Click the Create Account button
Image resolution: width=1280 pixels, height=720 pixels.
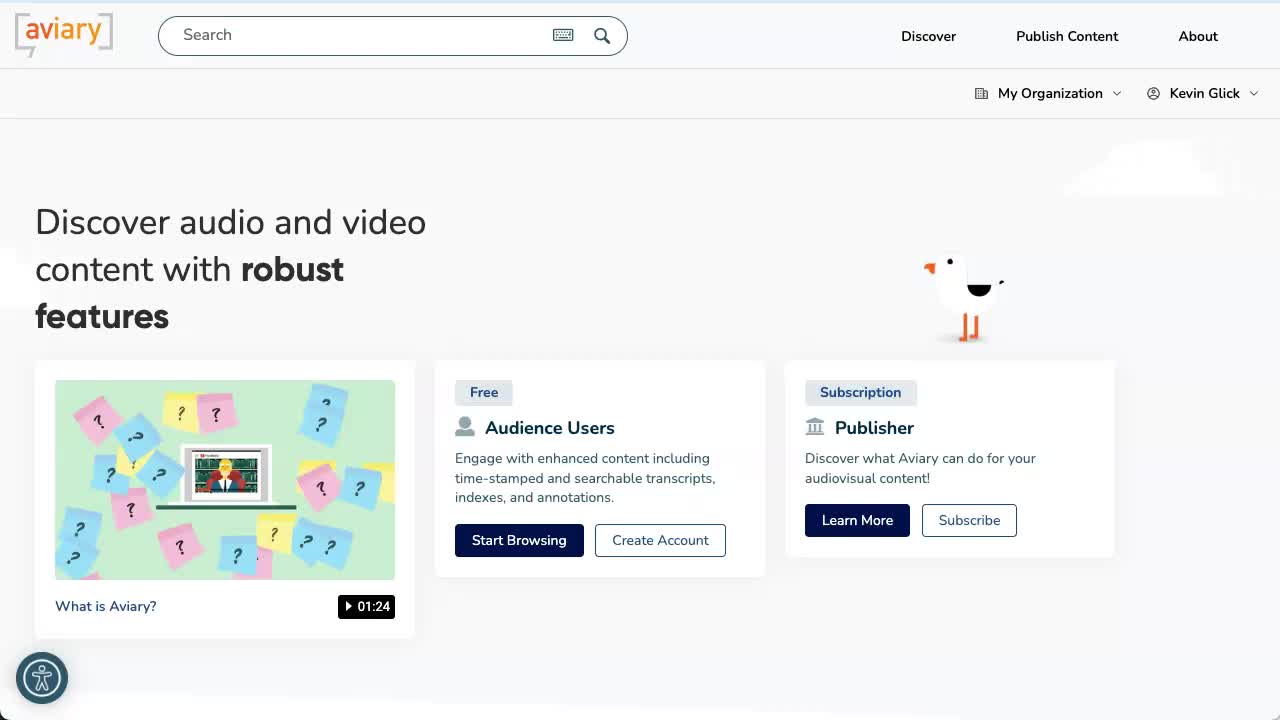660,540
